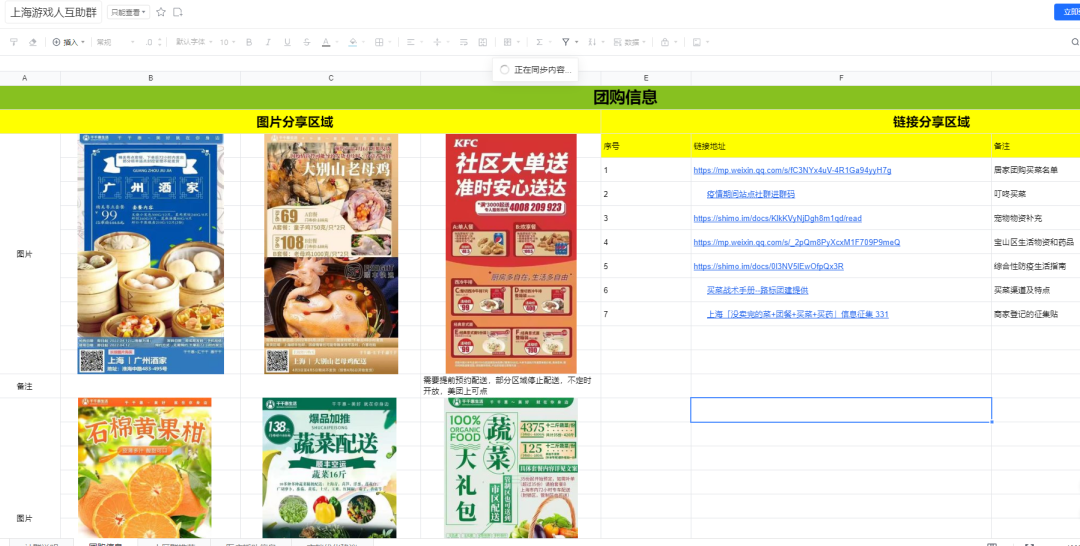Click the 蔬菜配送 poster image
Viewport: 1080px width, 546px height.
point(329,468)
